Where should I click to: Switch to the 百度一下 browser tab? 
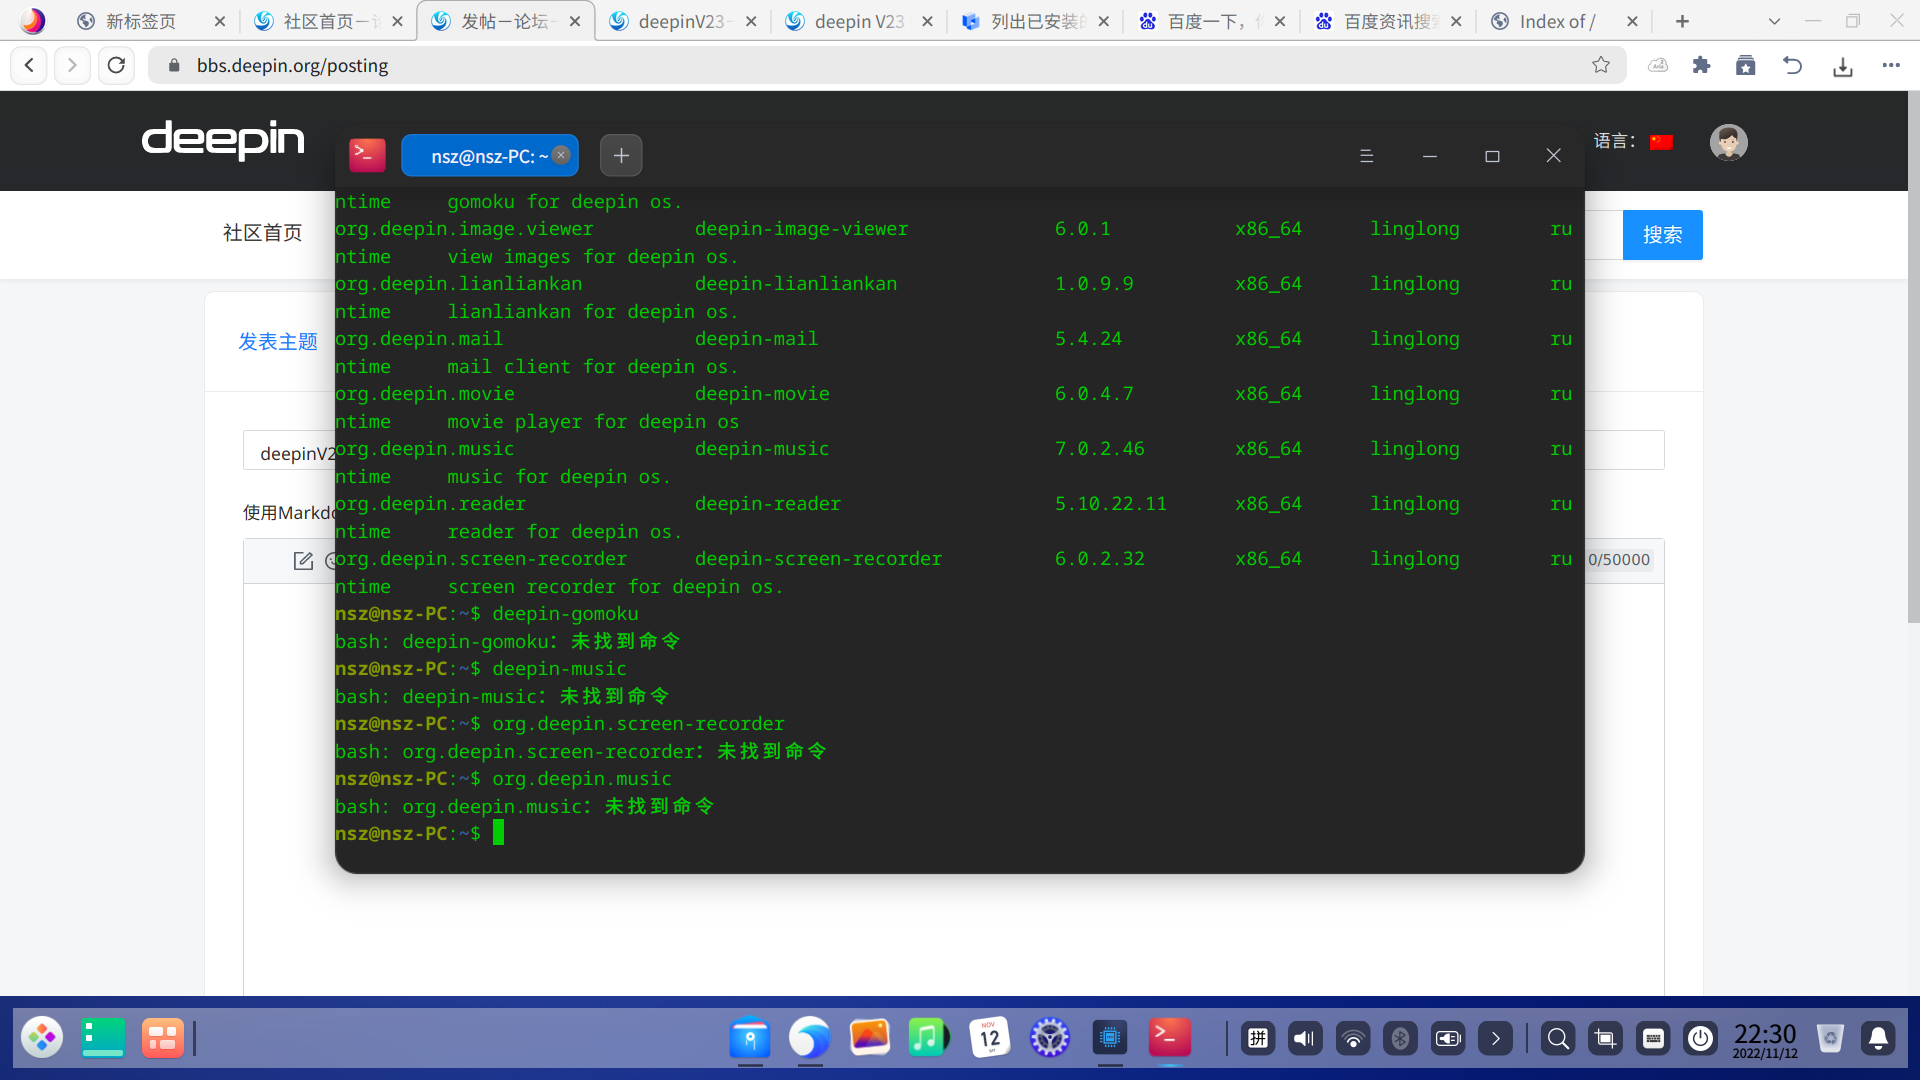click(1207, 21)
